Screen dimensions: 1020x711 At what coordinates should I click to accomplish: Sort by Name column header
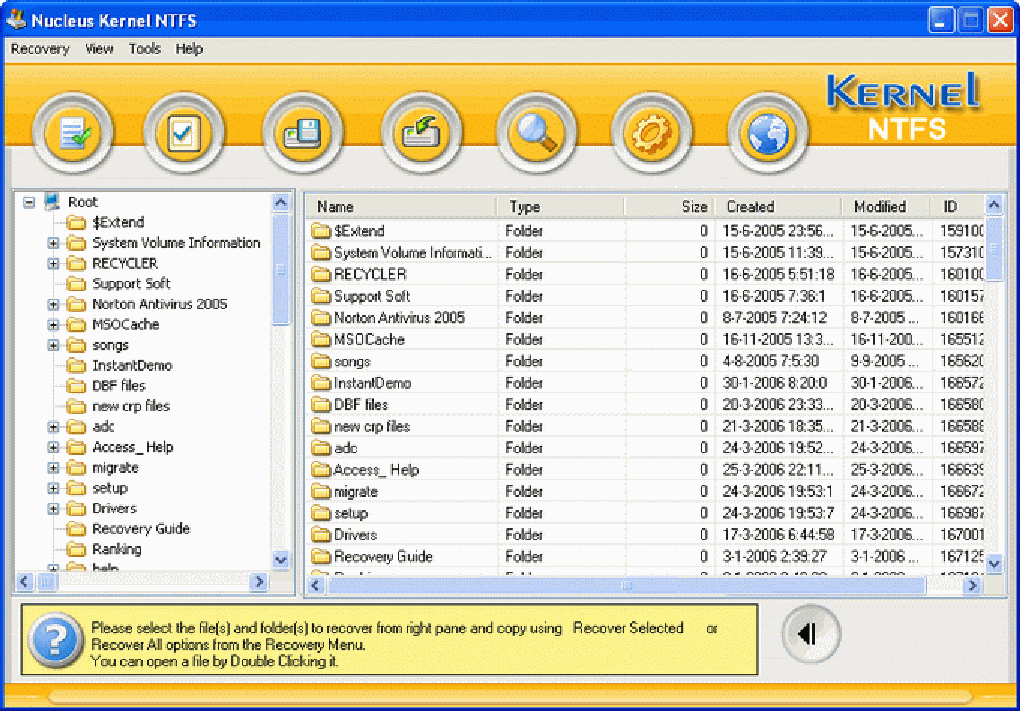click(401, 207)
